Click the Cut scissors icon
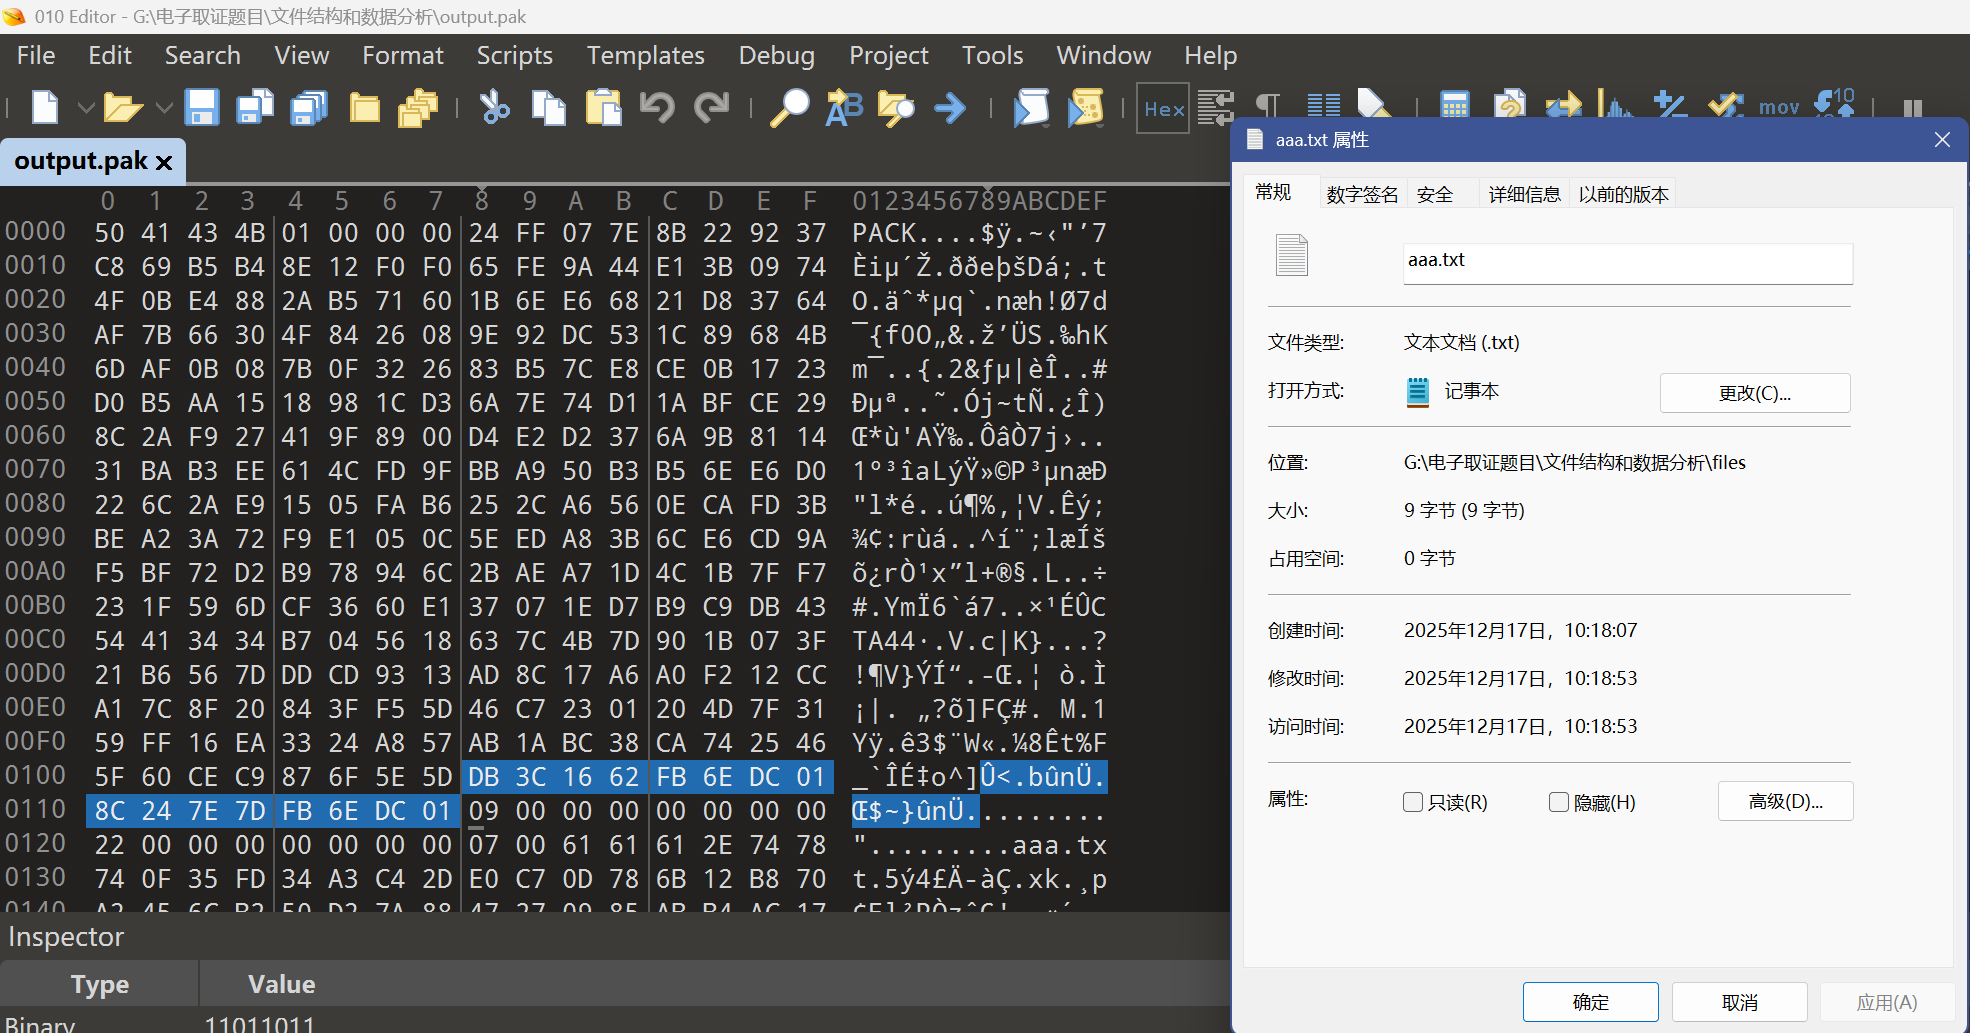This screenshot has height=1033, width=1970. (x=494, y=107)
